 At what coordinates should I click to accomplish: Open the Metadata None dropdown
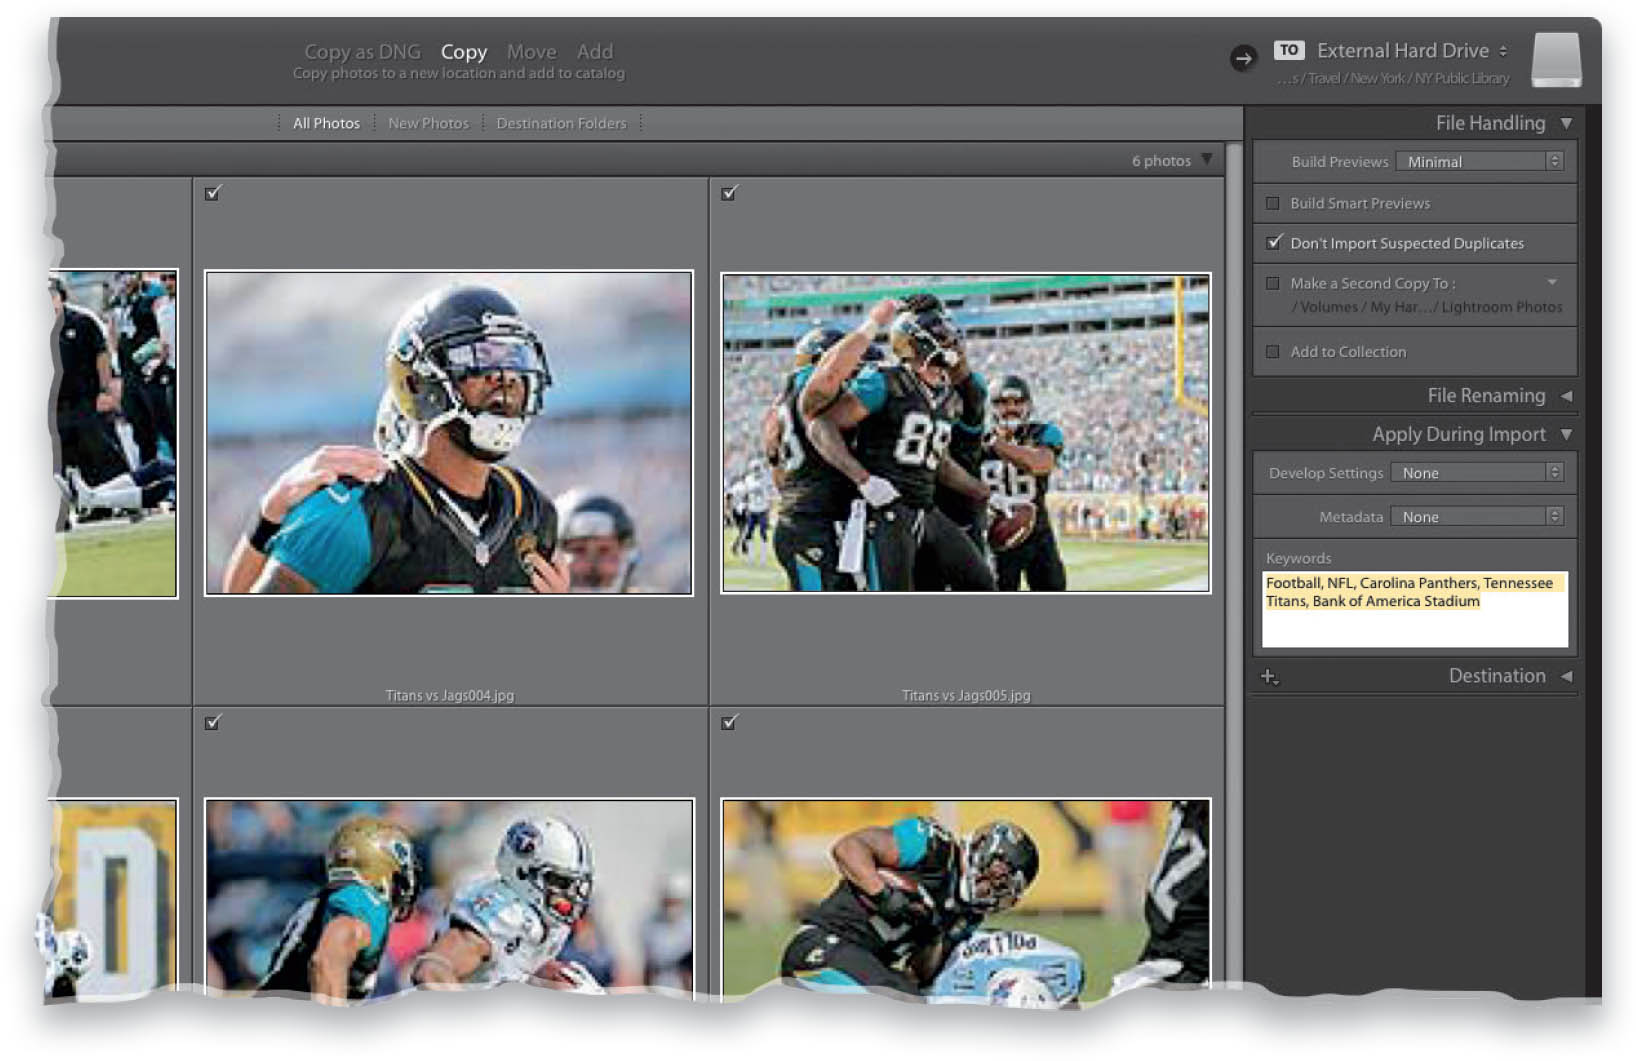pos(1476,517)
